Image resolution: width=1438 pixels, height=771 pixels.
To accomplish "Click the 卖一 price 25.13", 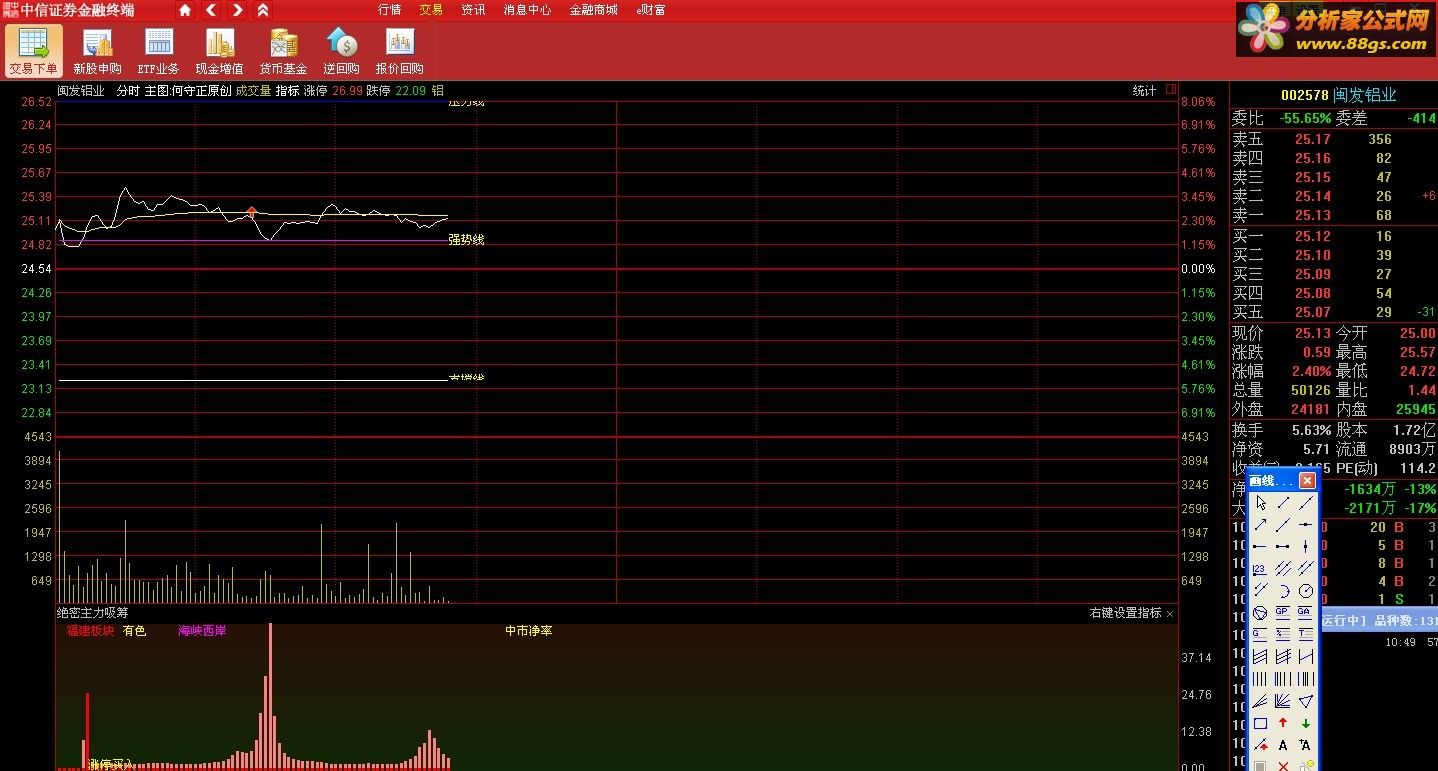I will pyautogui.click(x=1312, y=215).
